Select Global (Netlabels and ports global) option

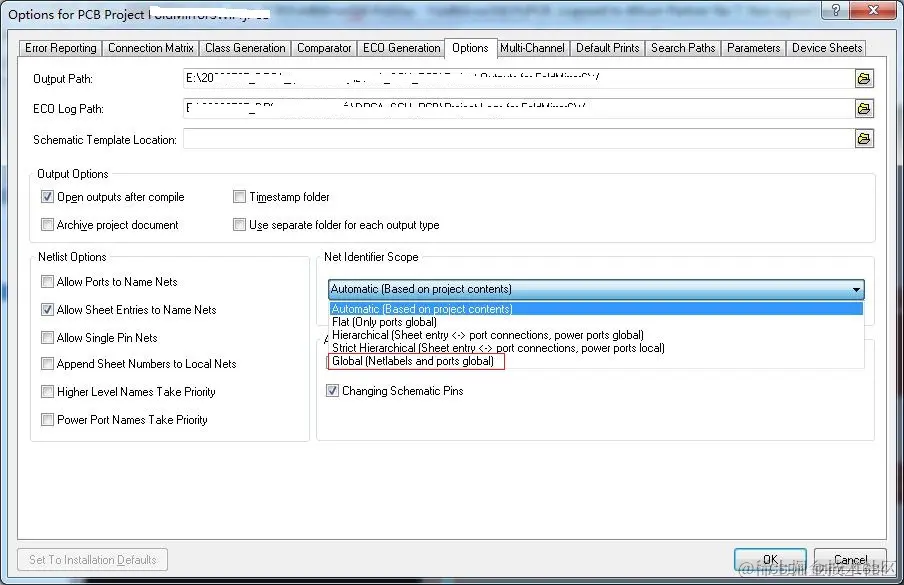coord(413,361)
